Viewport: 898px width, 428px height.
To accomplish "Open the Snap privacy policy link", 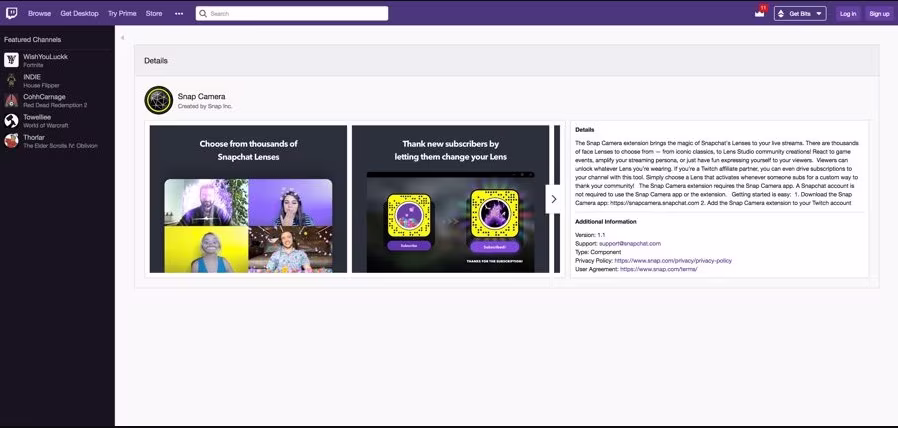I will [673, 261].
